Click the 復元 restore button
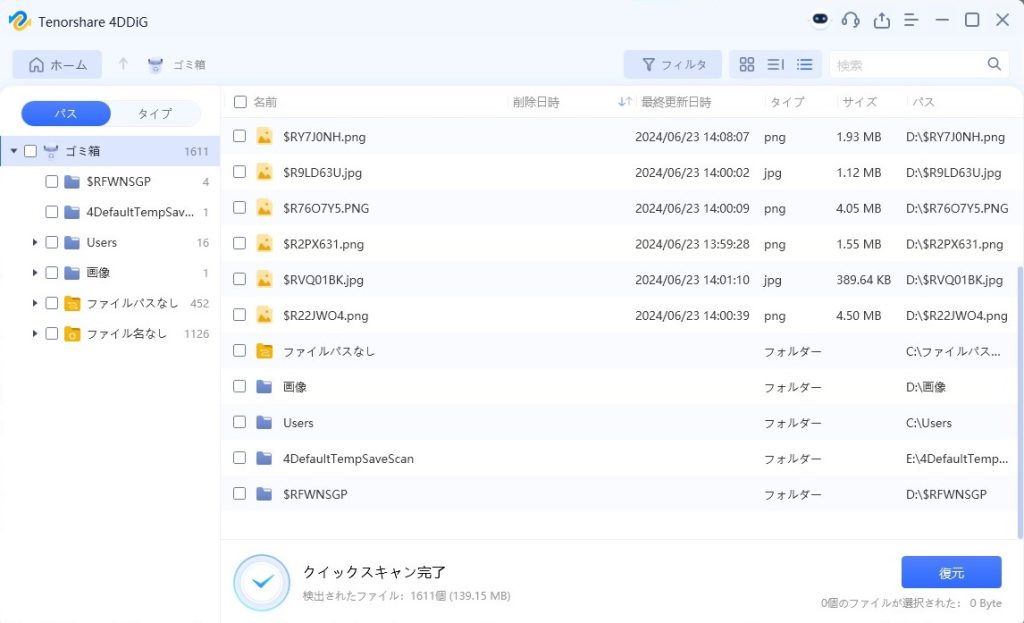This screenshot has width=1024, height=623. 950,573
